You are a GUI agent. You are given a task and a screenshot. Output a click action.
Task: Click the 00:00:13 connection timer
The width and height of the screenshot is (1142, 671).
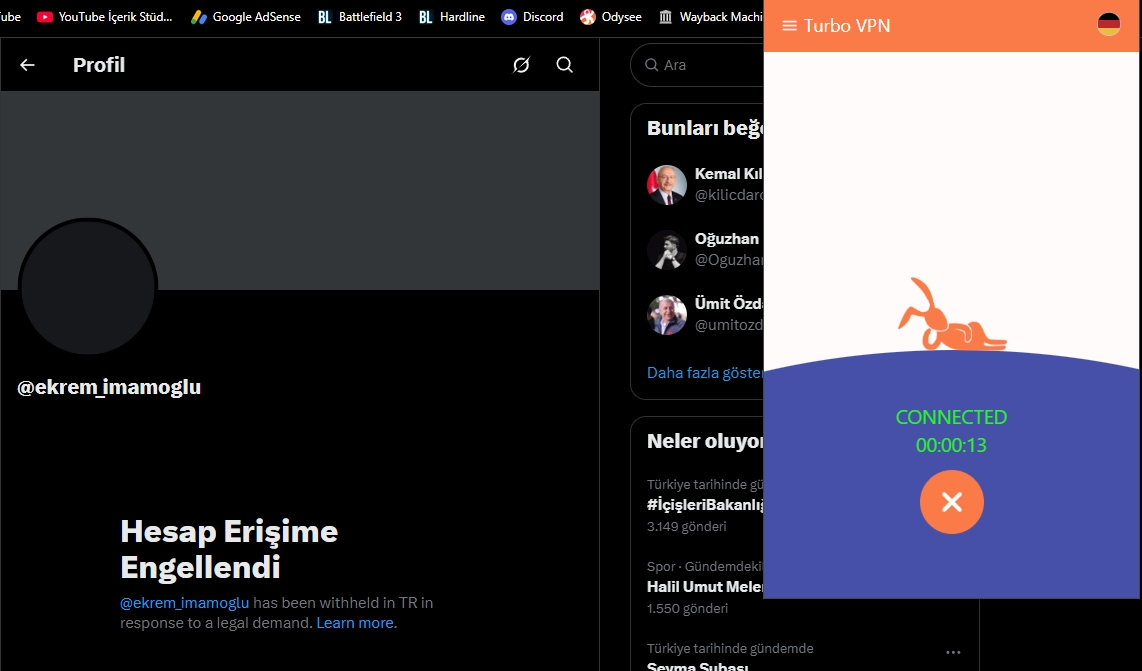pos(951,445)
